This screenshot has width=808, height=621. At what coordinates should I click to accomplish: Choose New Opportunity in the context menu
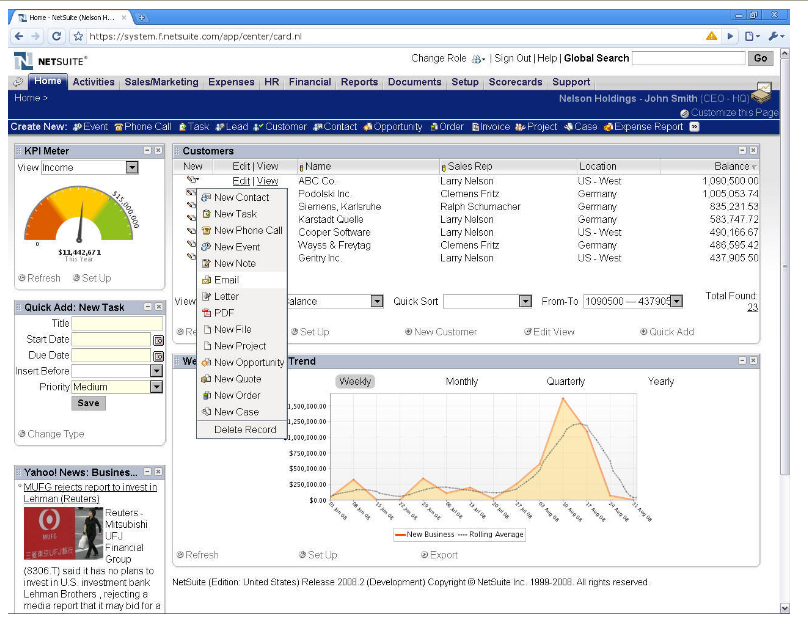tap(242, 362)
